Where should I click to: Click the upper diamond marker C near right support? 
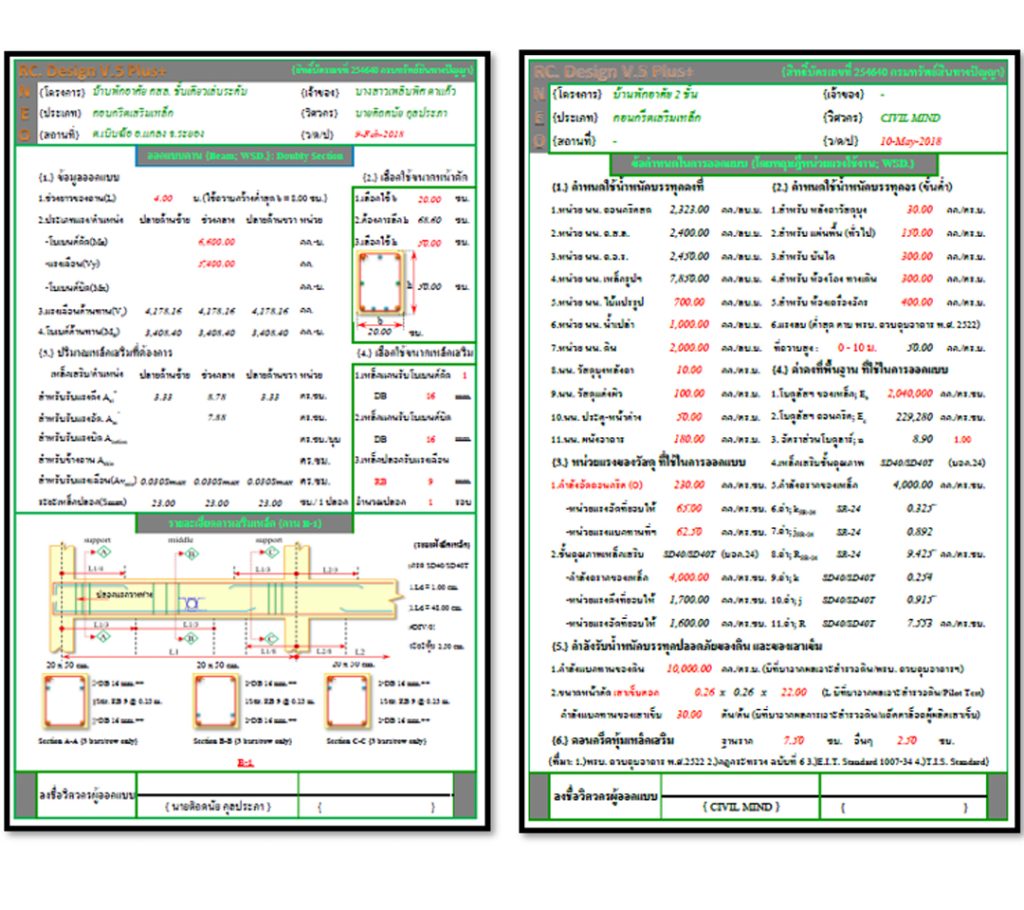point(272,552)
